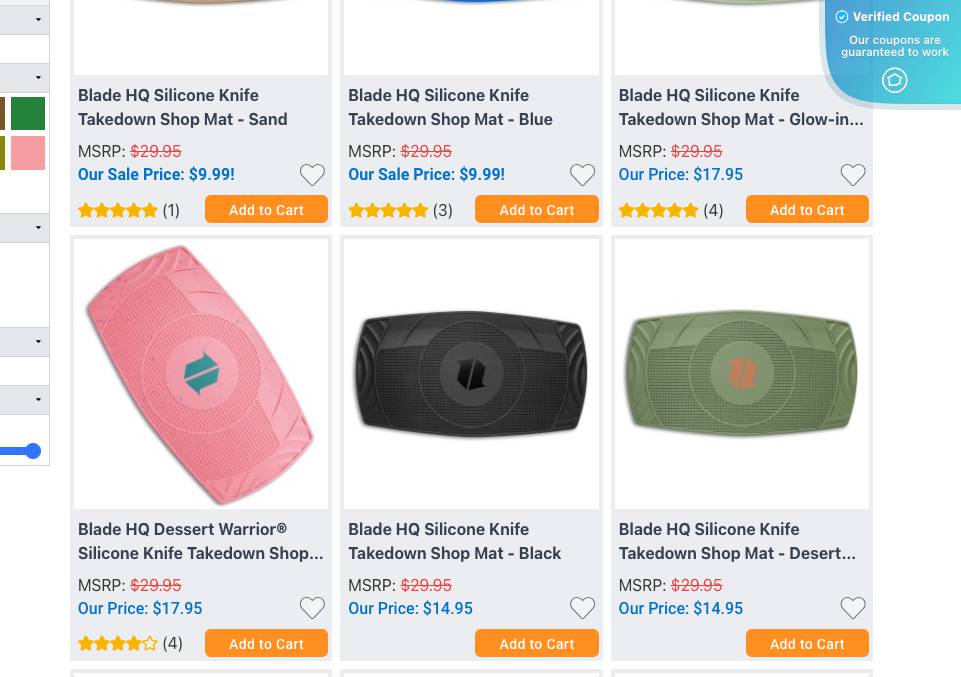
Task: Open the Blue Takedown Shop Mat product page
Action: coord(450,107)
